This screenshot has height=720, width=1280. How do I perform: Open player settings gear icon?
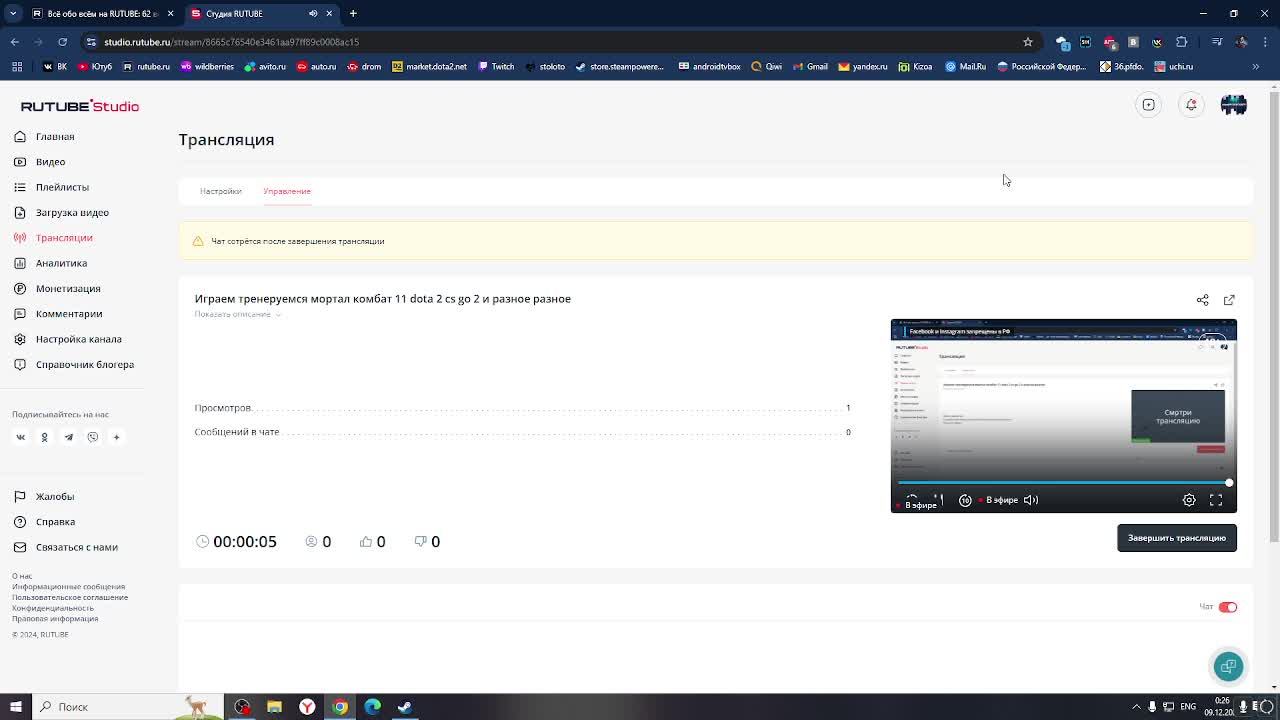click(1189, 500)
